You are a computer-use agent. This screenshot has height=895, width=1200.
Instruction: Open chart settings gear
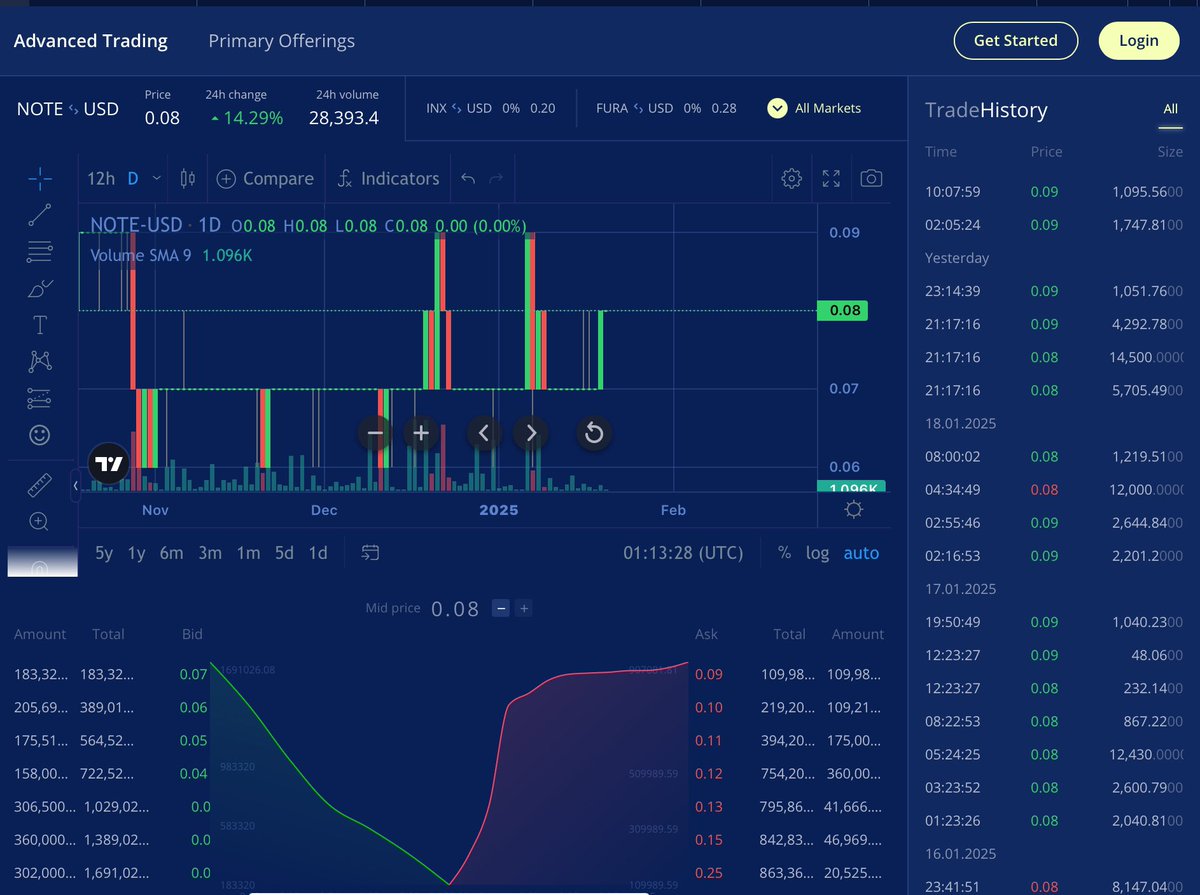point(791,179)
